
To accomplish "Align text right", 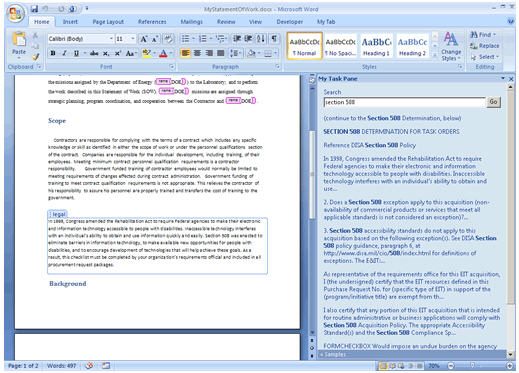I will (x=209, y=53).
